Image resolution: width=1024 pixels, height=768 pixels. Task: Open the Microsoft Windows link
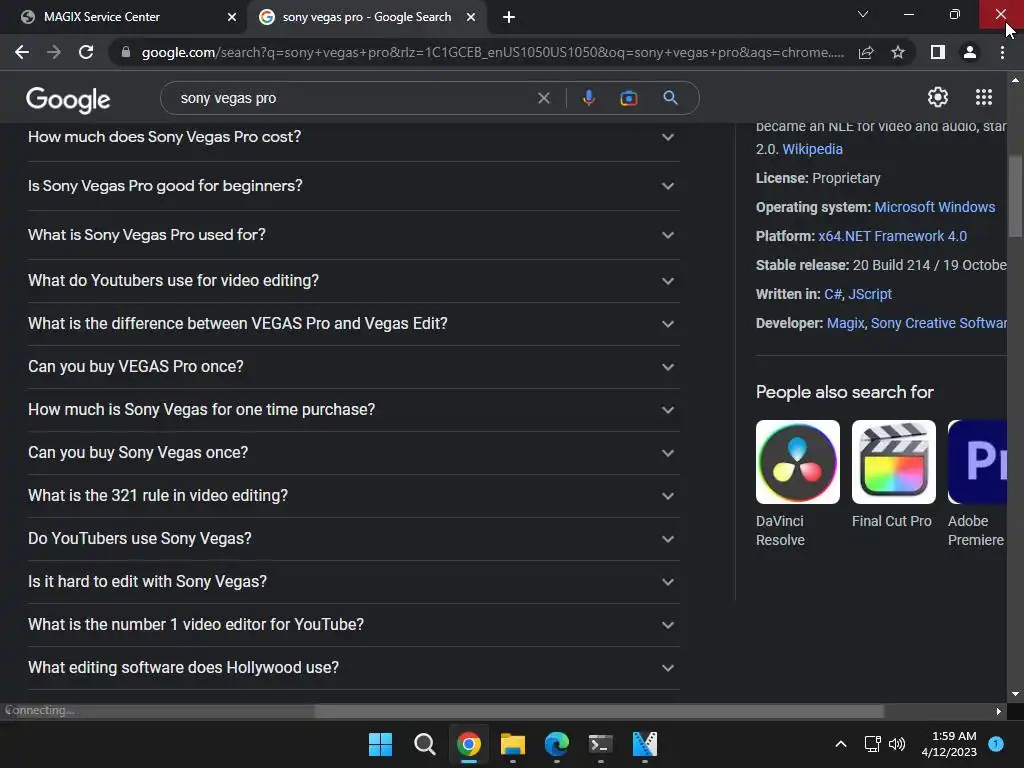pos(935,207)
